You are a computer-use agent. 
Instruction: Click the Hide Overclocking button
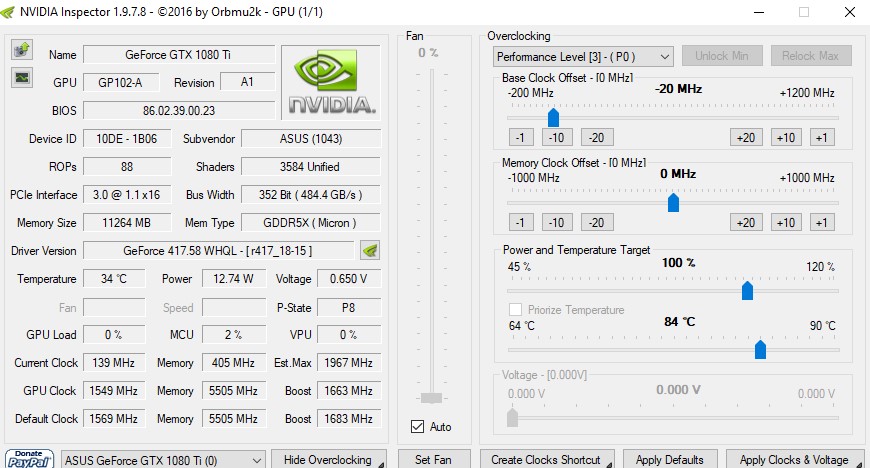pos(328,460)
